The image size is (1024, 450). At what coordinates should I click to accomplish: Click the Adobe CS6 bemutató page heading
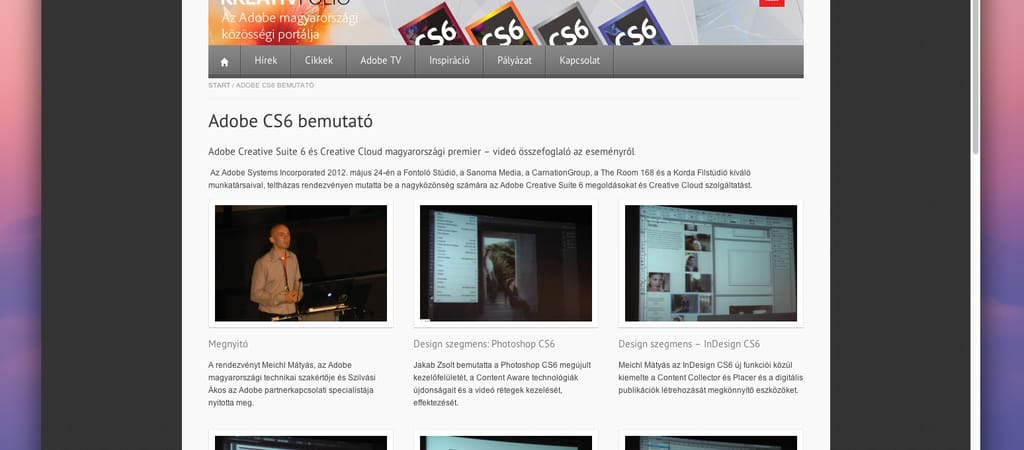pos(290,122)
